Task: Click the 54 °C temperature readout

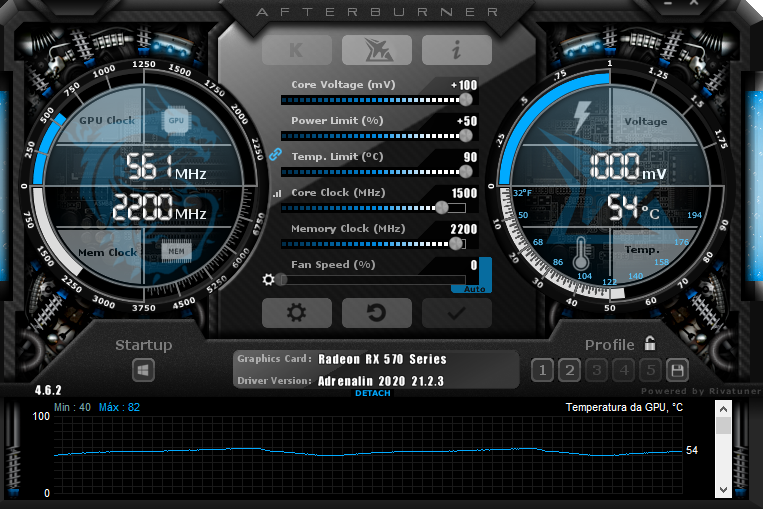Action: point(633,207)
